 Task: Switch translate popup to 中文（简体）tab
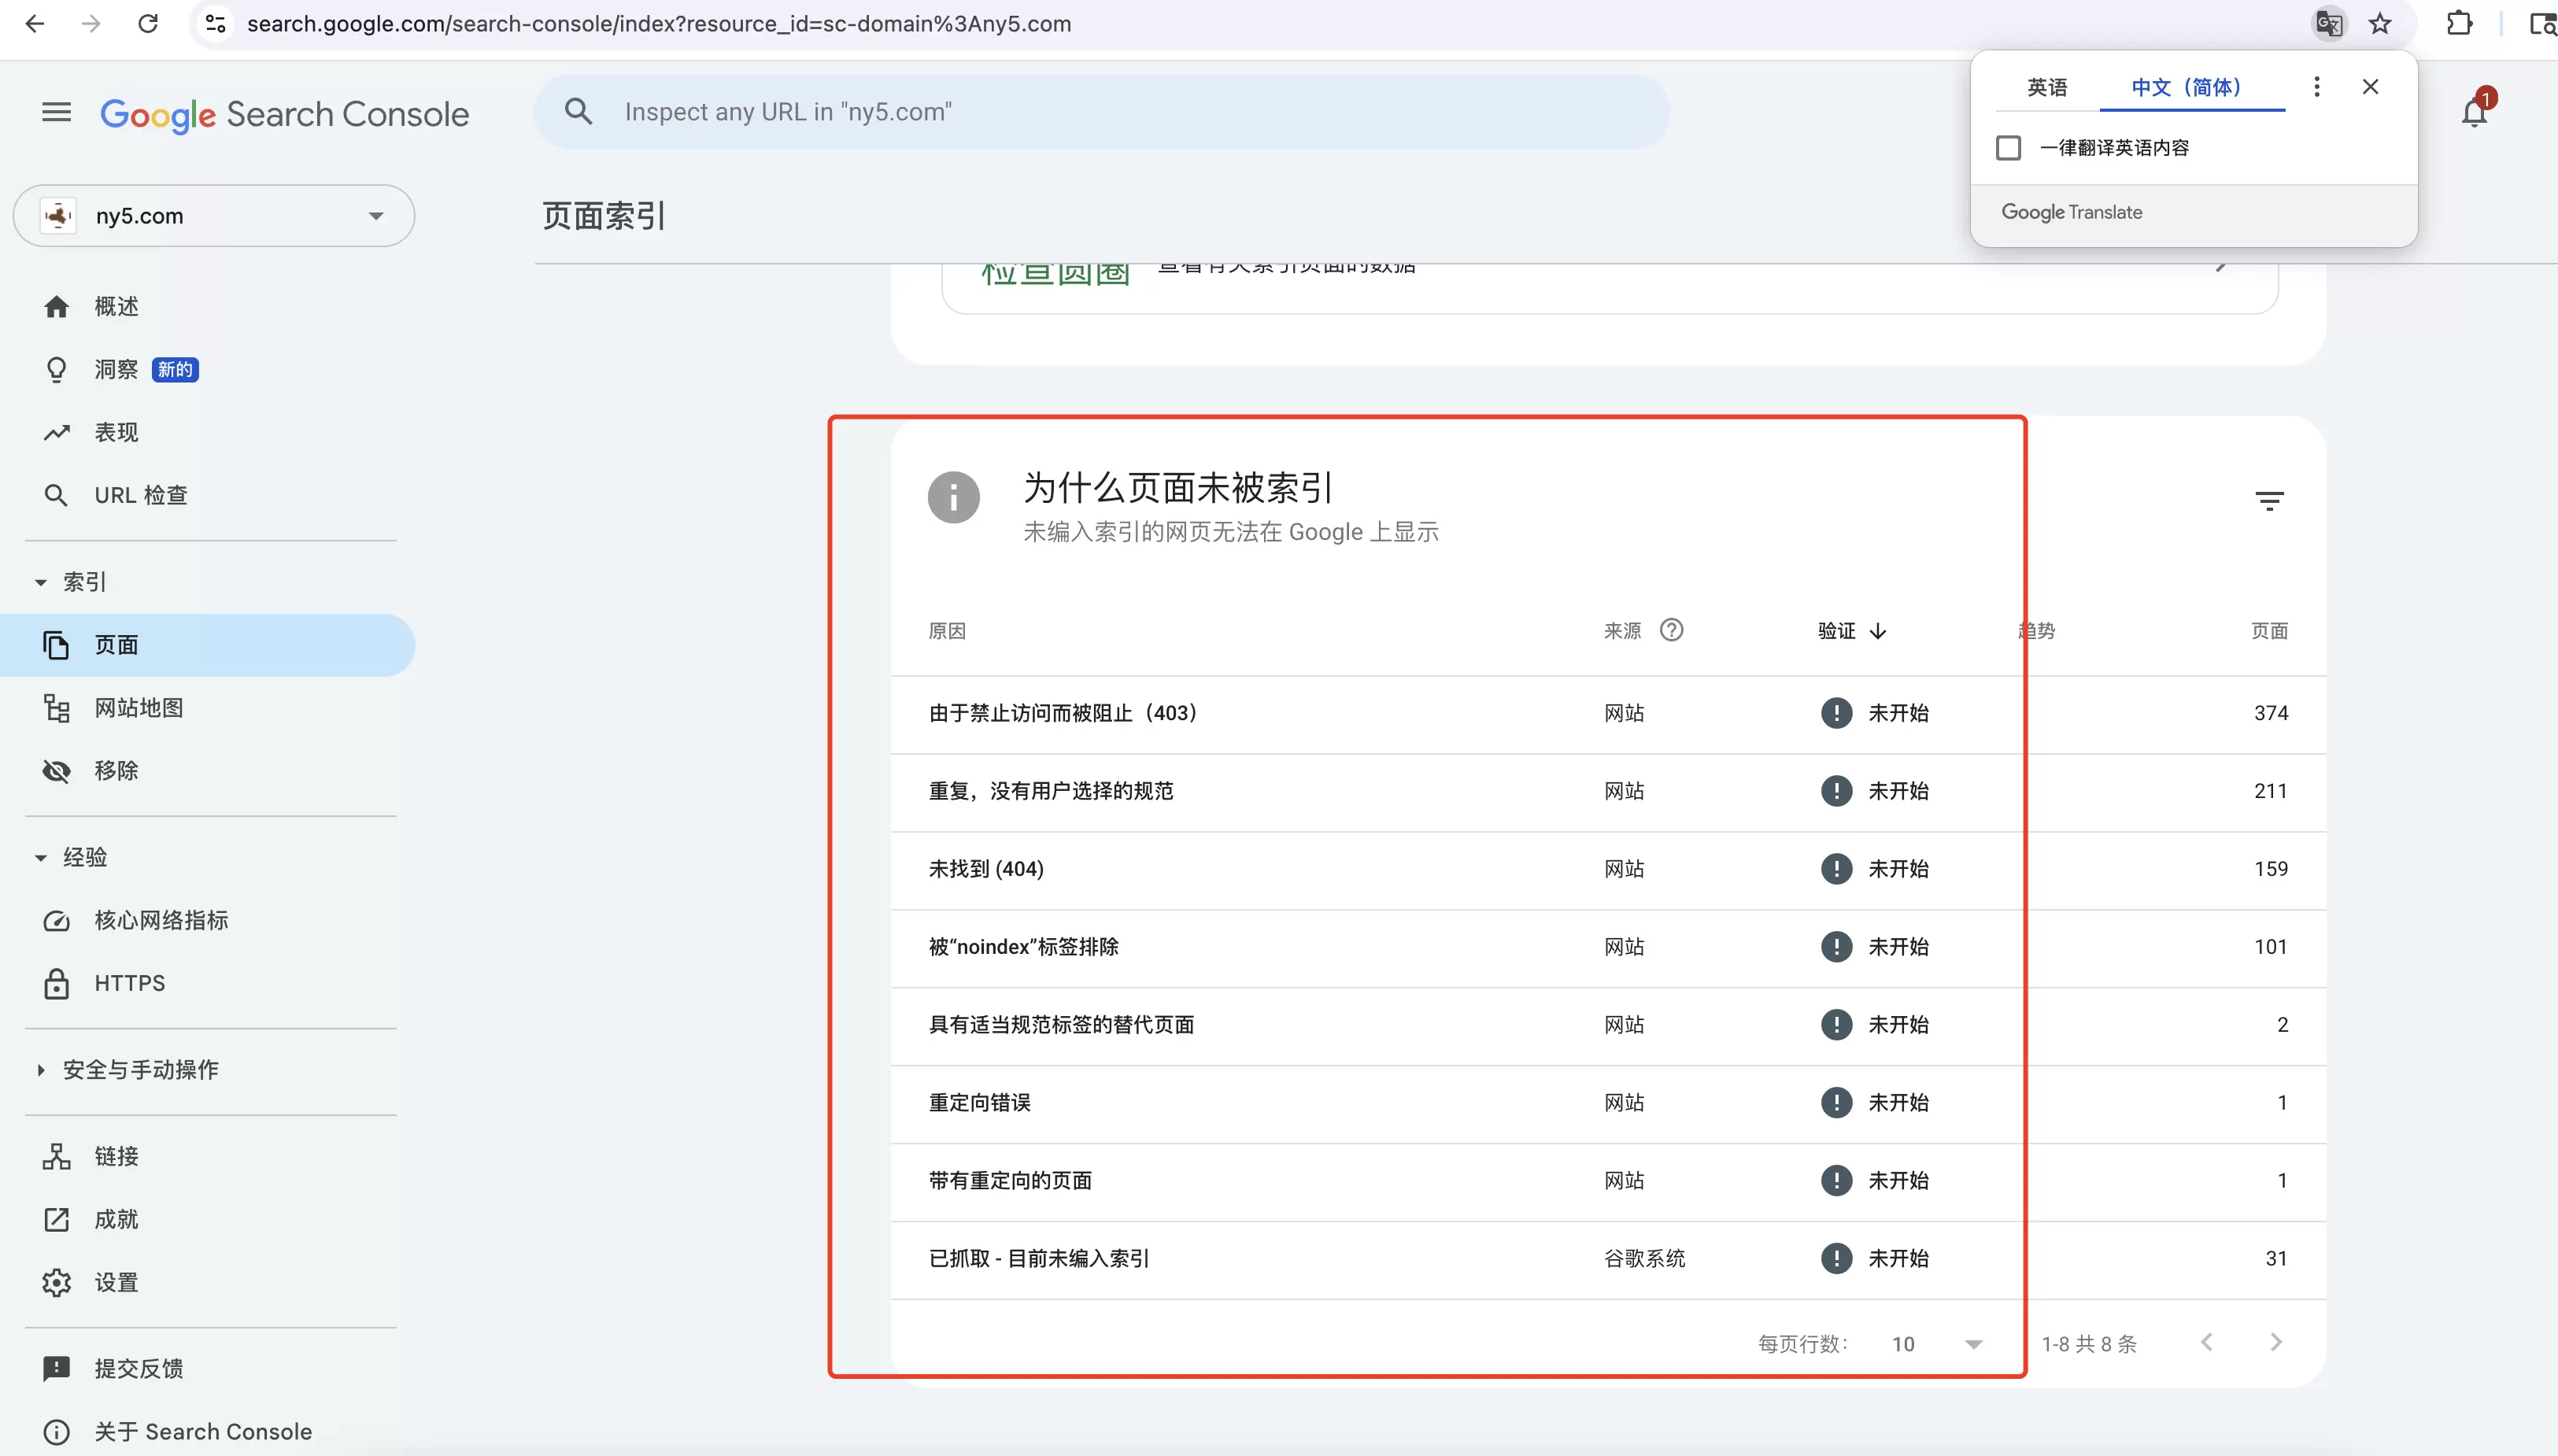(2192, 87)
